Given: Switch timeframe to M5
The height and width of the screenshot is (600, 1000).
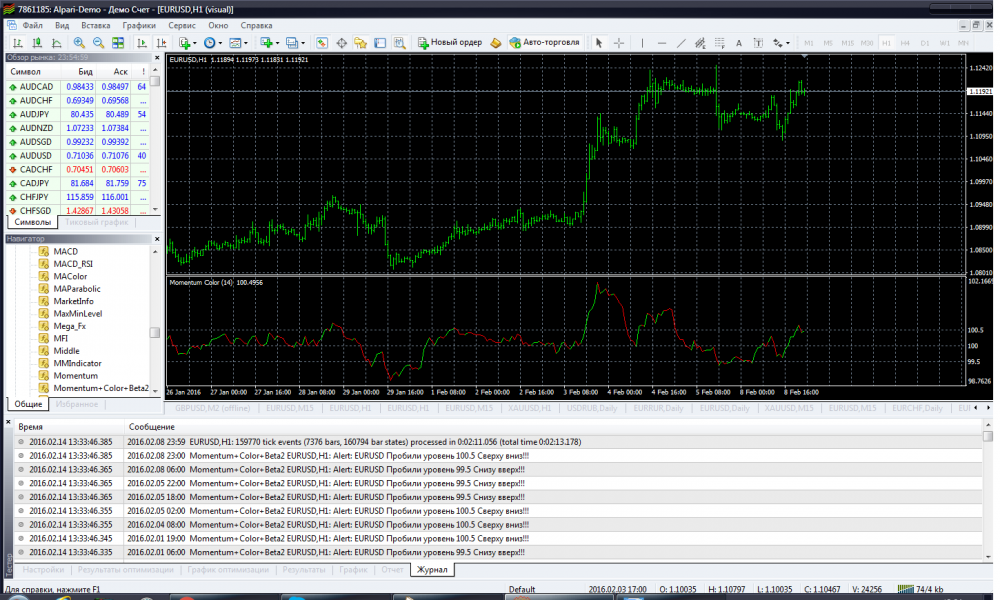Looking at the screenshot, I should pos(828,43).
